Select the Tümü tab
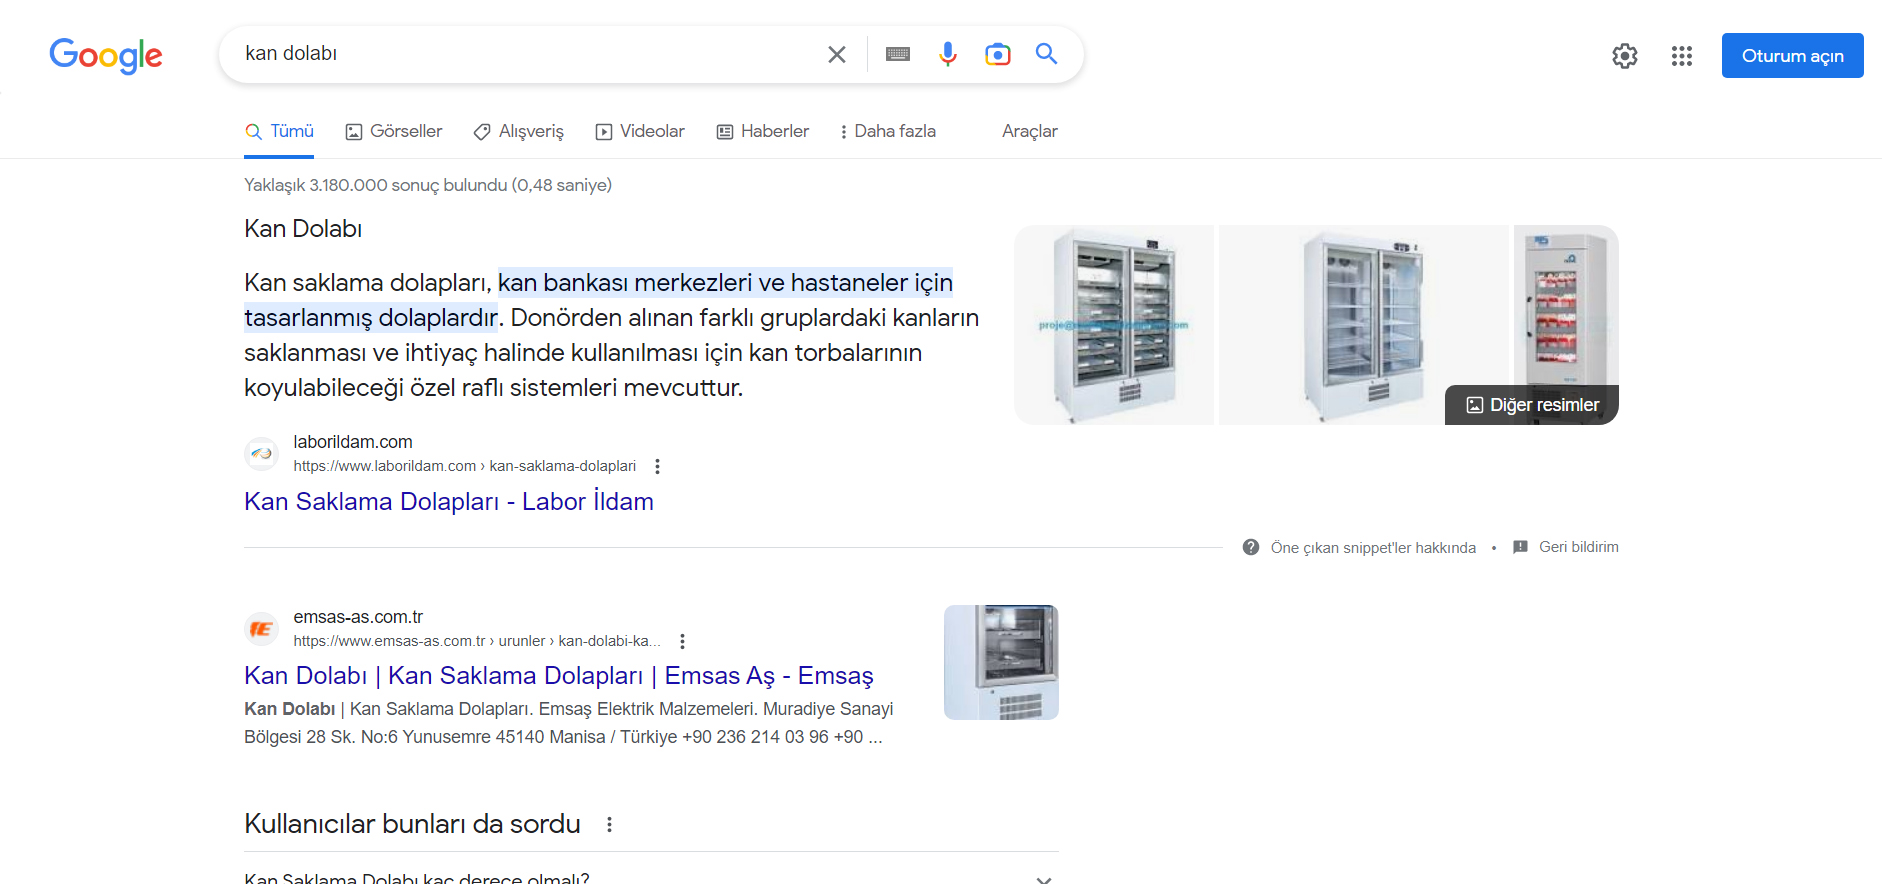The image size is (1882, 884). 279,131
